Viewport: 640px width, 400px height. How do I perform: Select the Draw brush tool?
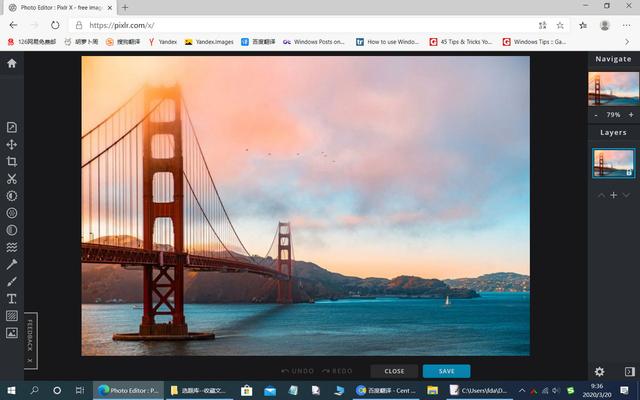pyautogui.click(x=12, y=281)
